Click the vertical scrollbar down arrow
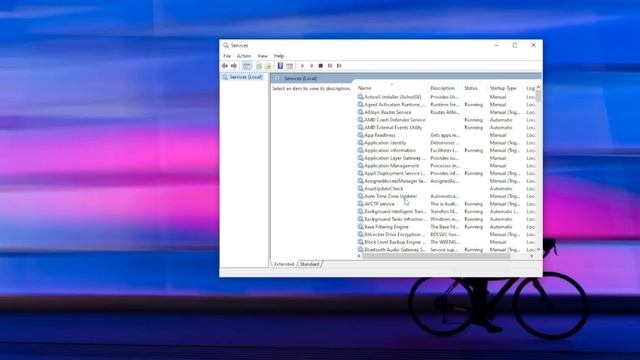This screenshot has height=360, width=640. click(x=538, y=249)
